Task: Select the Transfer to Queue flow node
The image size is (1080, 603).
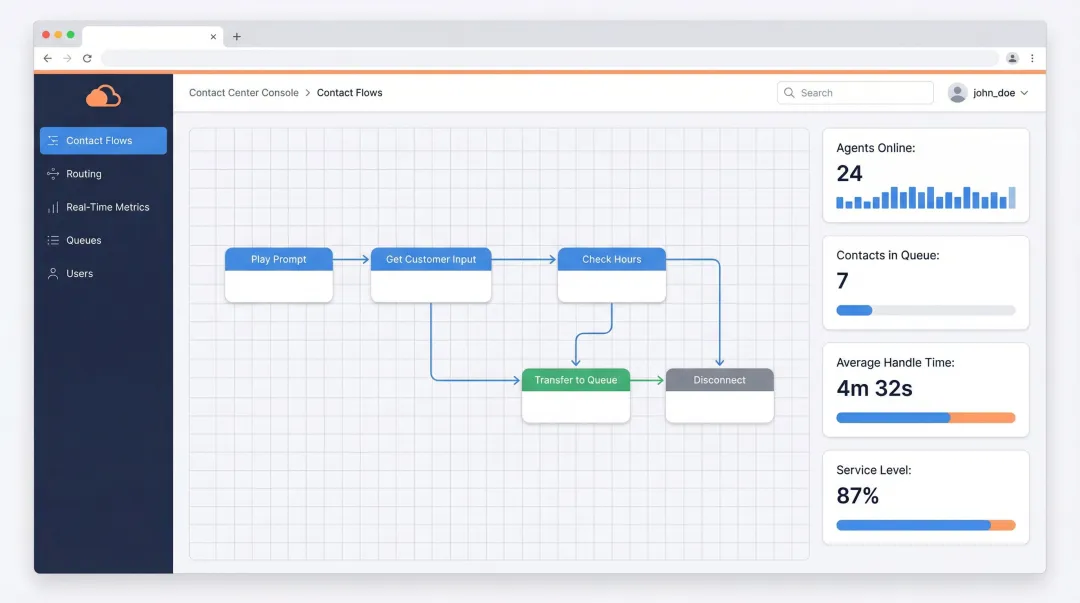Action: coord(575,380)
